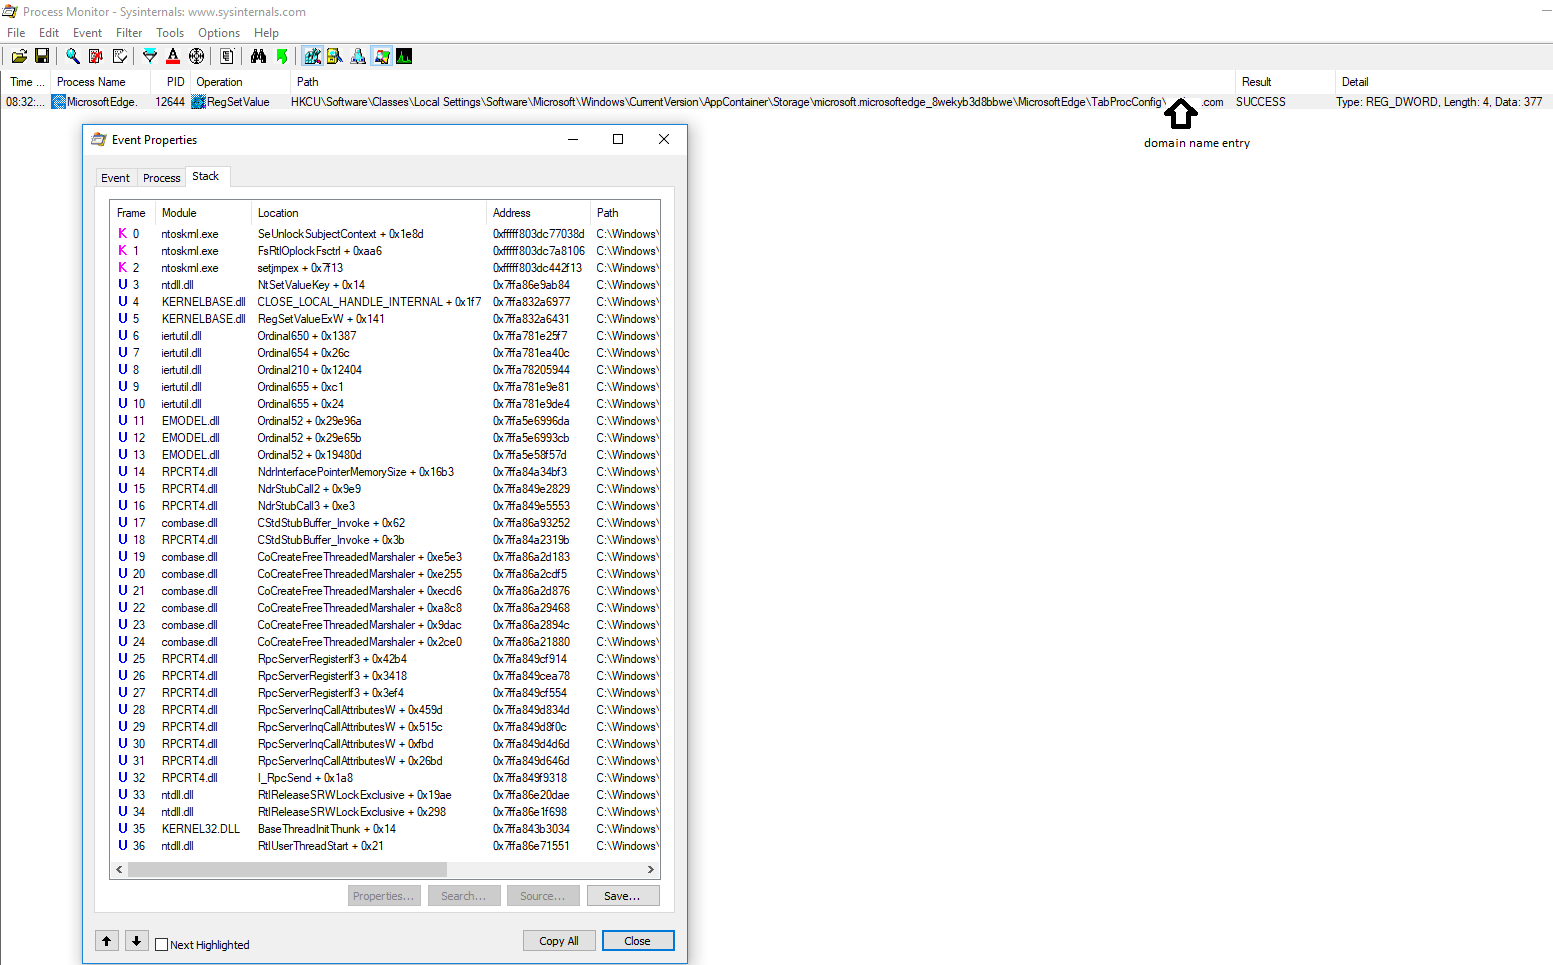Click the Module column header
Viewport: 1553px width, 965px height.
point(203,213)
